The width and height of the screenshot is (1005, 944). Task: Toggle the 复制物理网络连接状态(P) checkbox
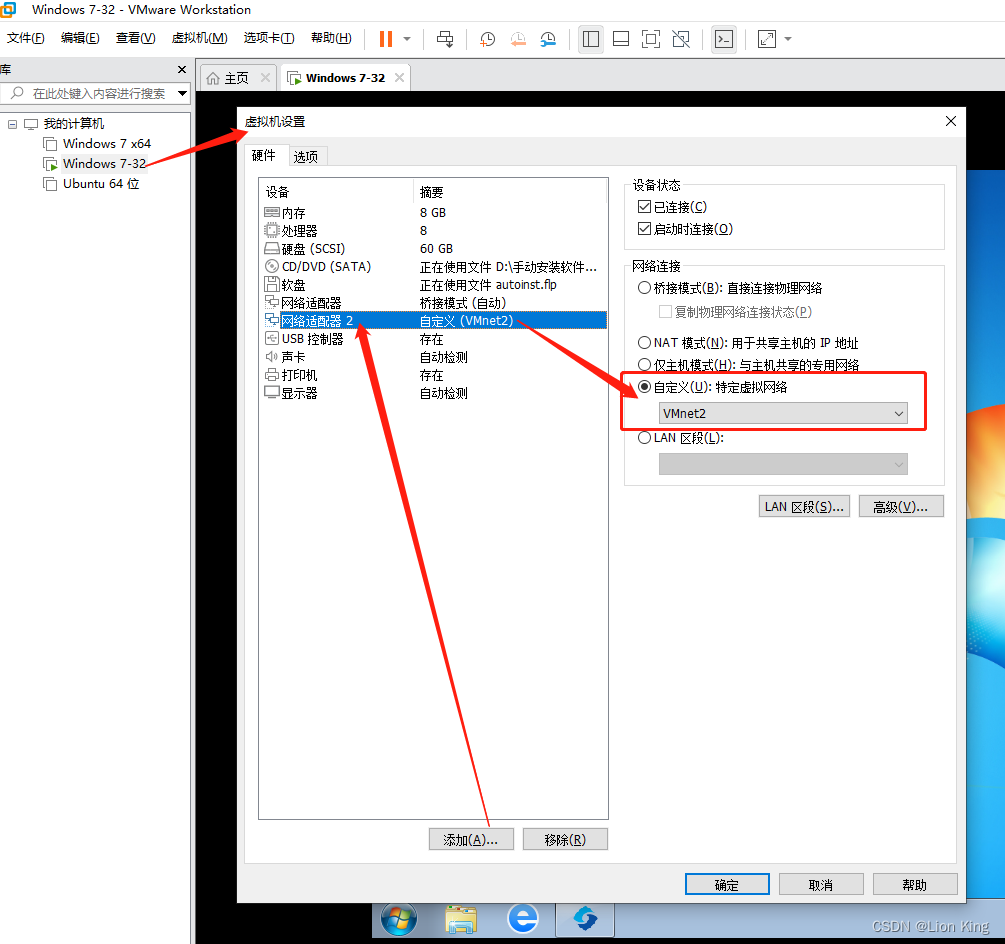click(665, 311)
